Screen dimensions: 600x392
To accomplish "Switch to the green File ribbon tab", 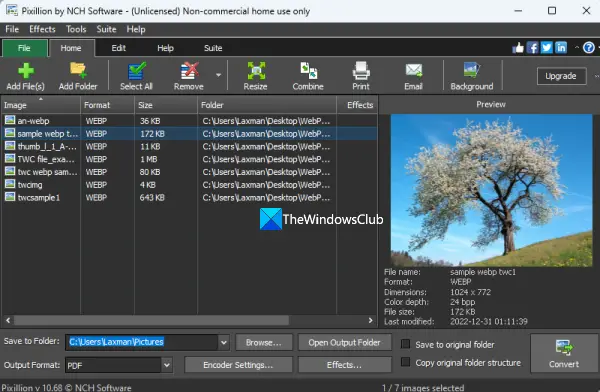I will pyautogui.click(x=24, y=48).
